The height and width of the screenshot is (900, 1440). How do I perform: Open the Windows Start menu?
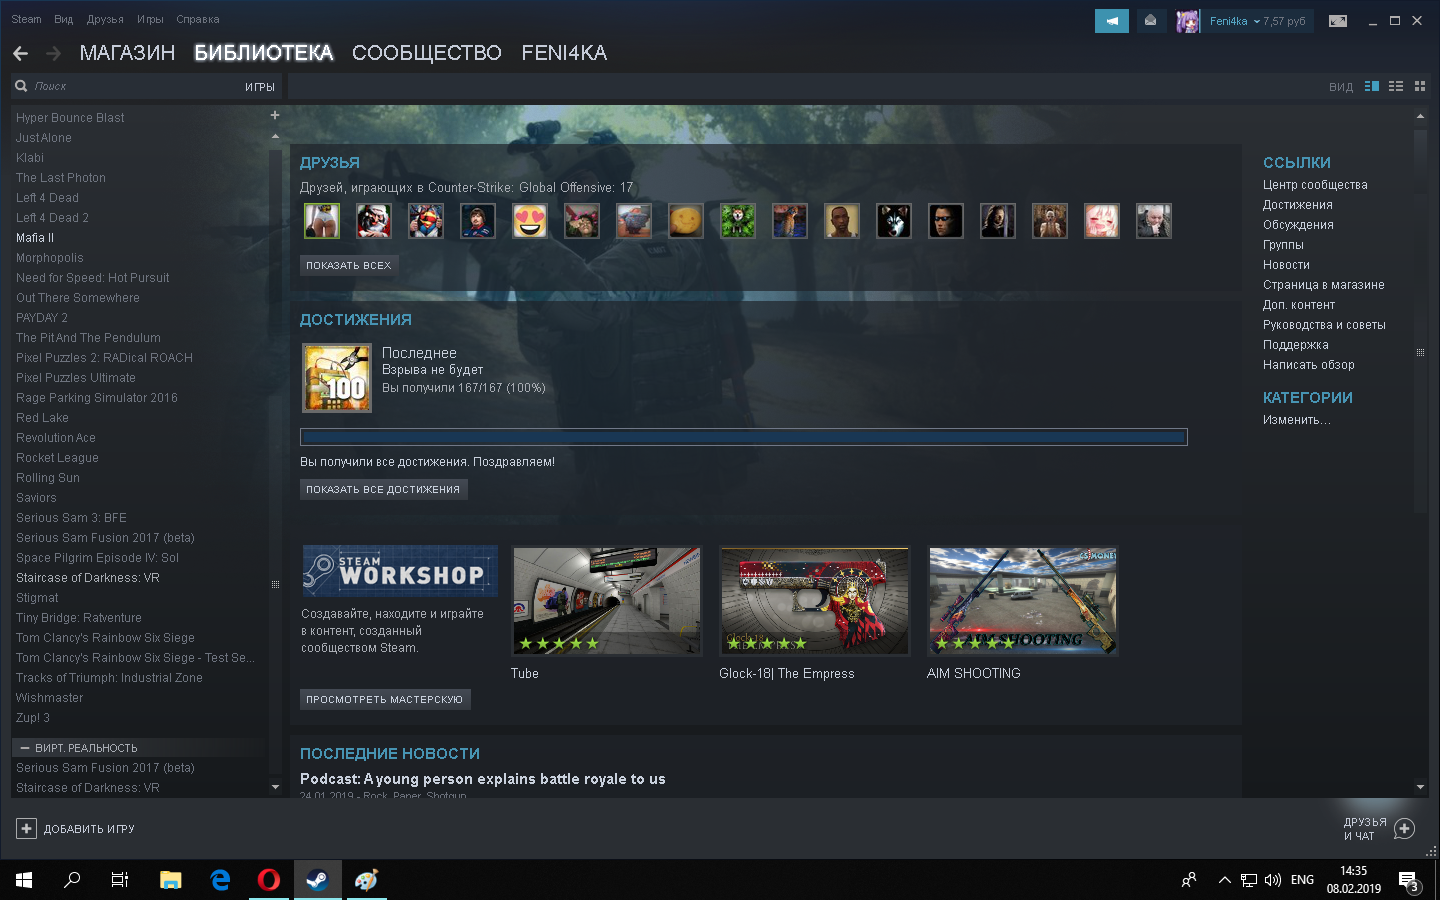tap(24, 880)
